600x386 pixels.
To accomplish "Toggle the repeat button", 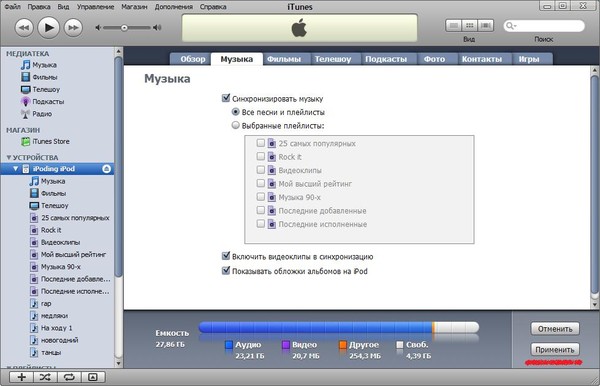I will click(69, 377).
